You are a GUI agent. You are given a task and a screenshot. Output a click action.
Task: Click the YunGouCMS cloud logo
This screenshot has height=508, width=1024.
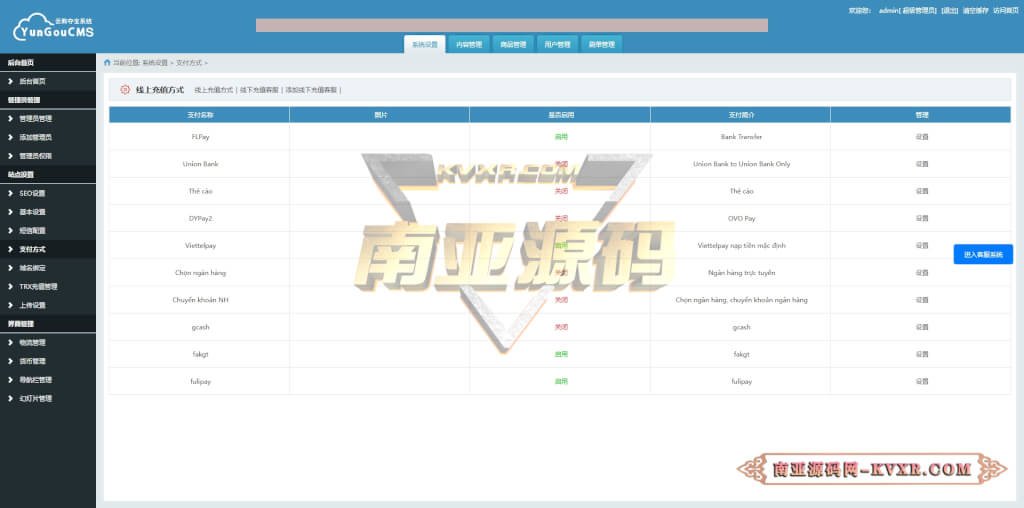52,27
